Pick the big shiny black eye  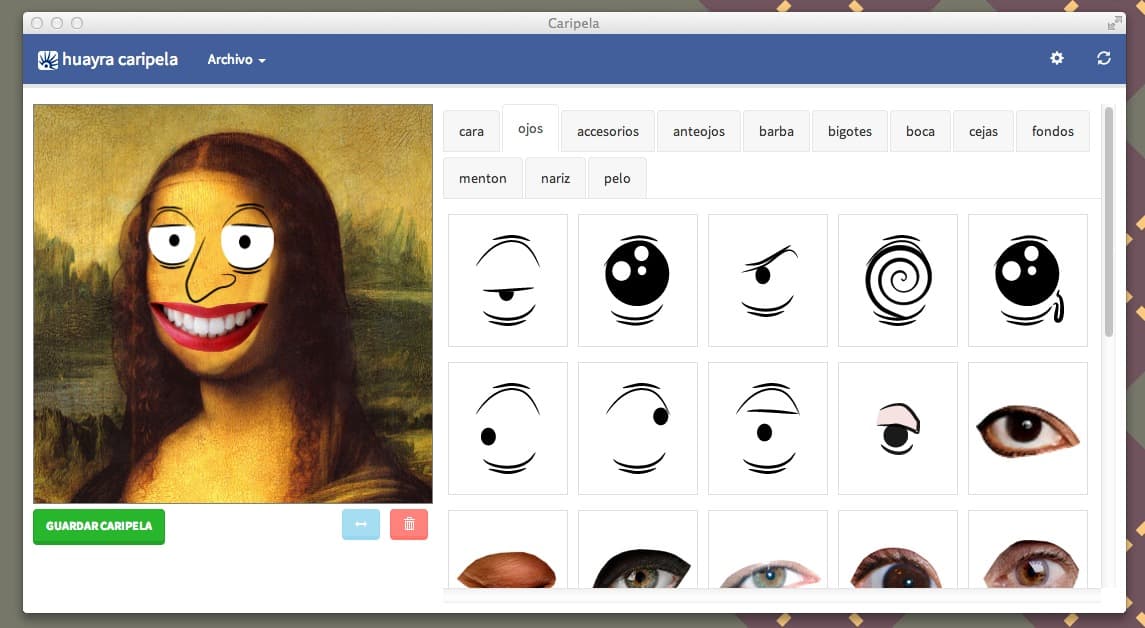[x=637, y=280]
